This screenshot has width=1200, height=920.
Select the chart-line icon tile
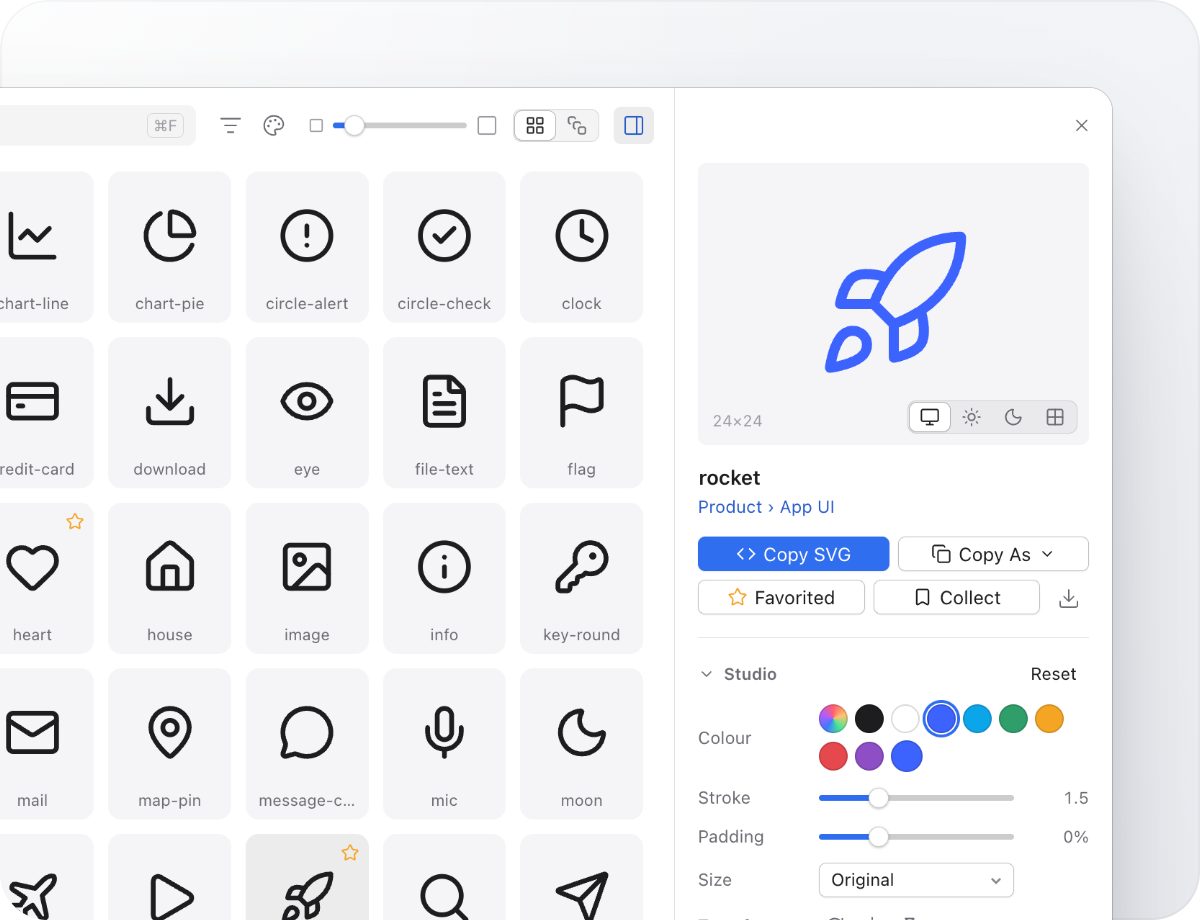coord(46,247)
